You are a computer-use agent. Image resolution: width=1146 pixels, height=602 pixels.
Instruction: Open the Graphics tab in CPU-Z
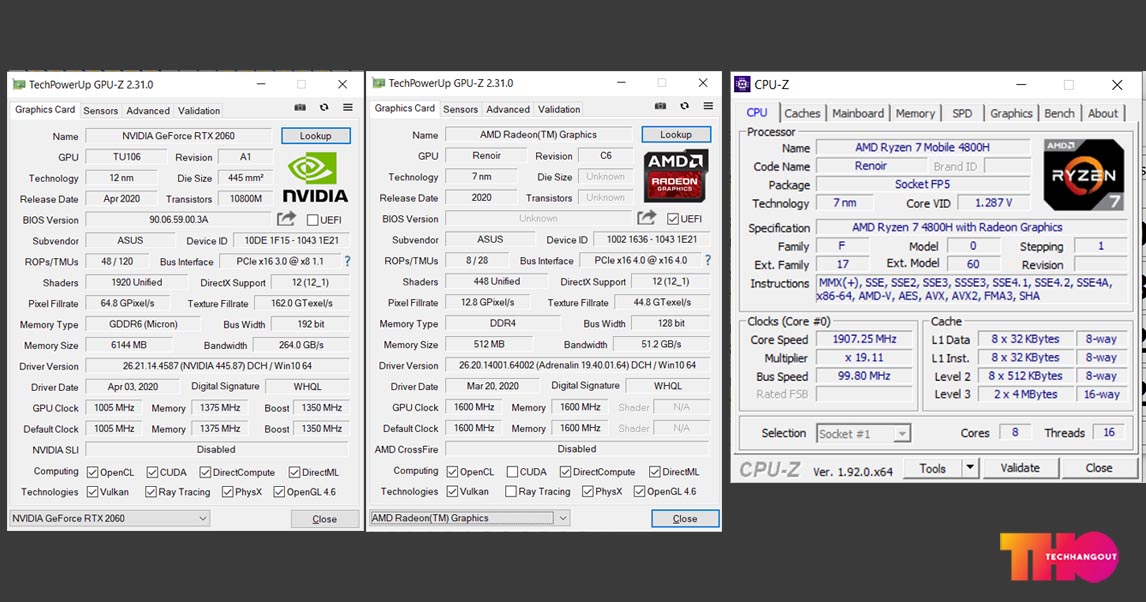point(1011,113)
